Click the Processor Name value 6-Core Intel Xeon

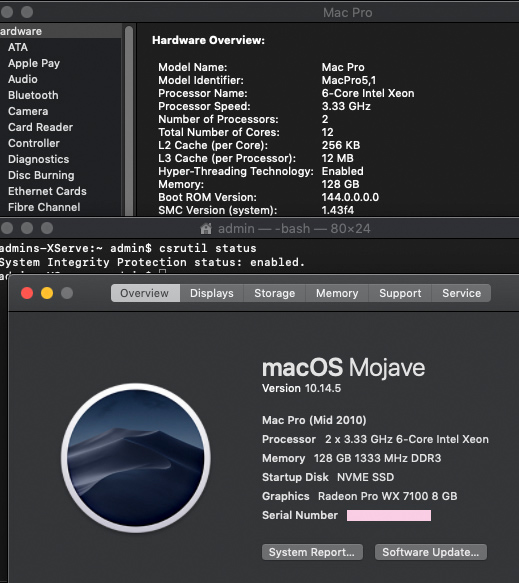[x=368, y=93]
